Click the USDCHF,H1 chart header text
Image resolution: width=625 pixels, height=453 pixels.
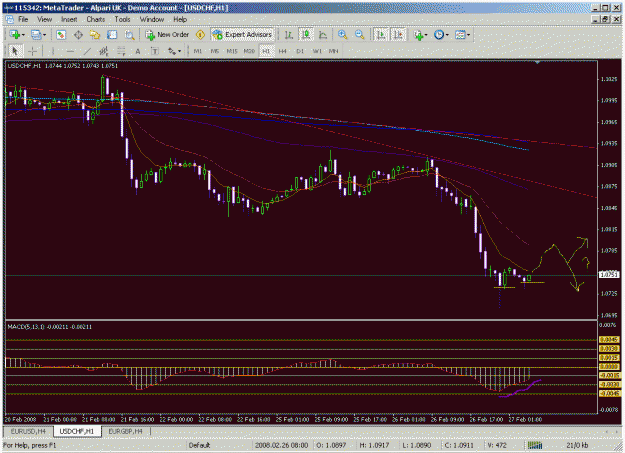[62, 66]
